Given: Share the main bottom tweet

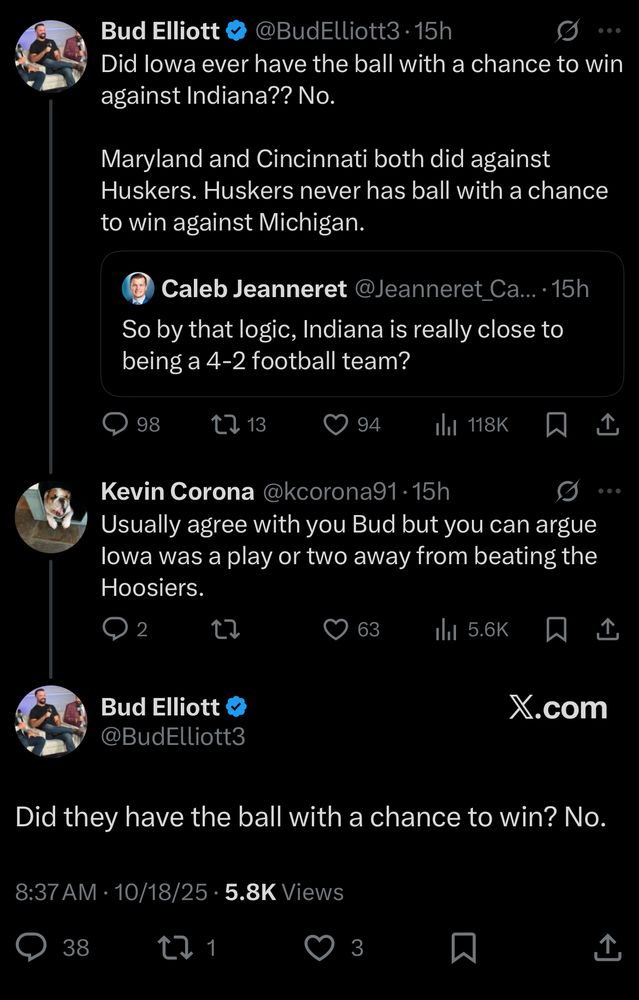Looking at the screenshot, I should click(x=607, y=947).
